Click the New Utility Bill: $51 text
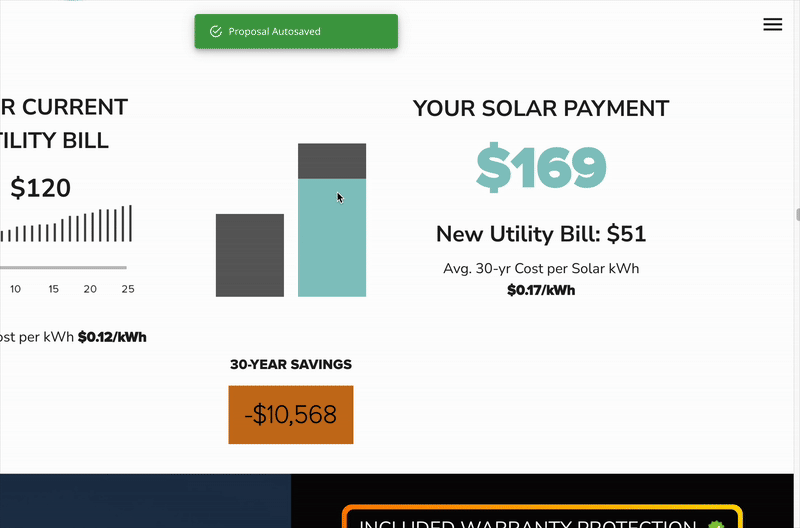Image resolution: width=800 pixels, height=528 pixels. [541, 235]
